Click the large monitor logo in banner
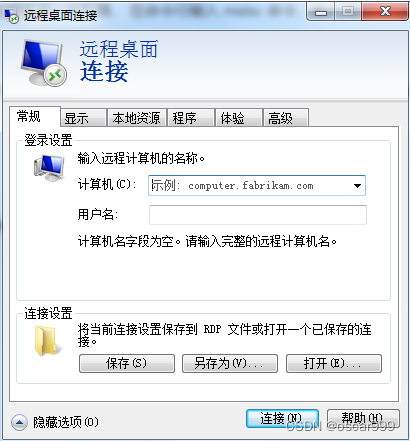Screen dimensions: 410x441 pos(43,63)
